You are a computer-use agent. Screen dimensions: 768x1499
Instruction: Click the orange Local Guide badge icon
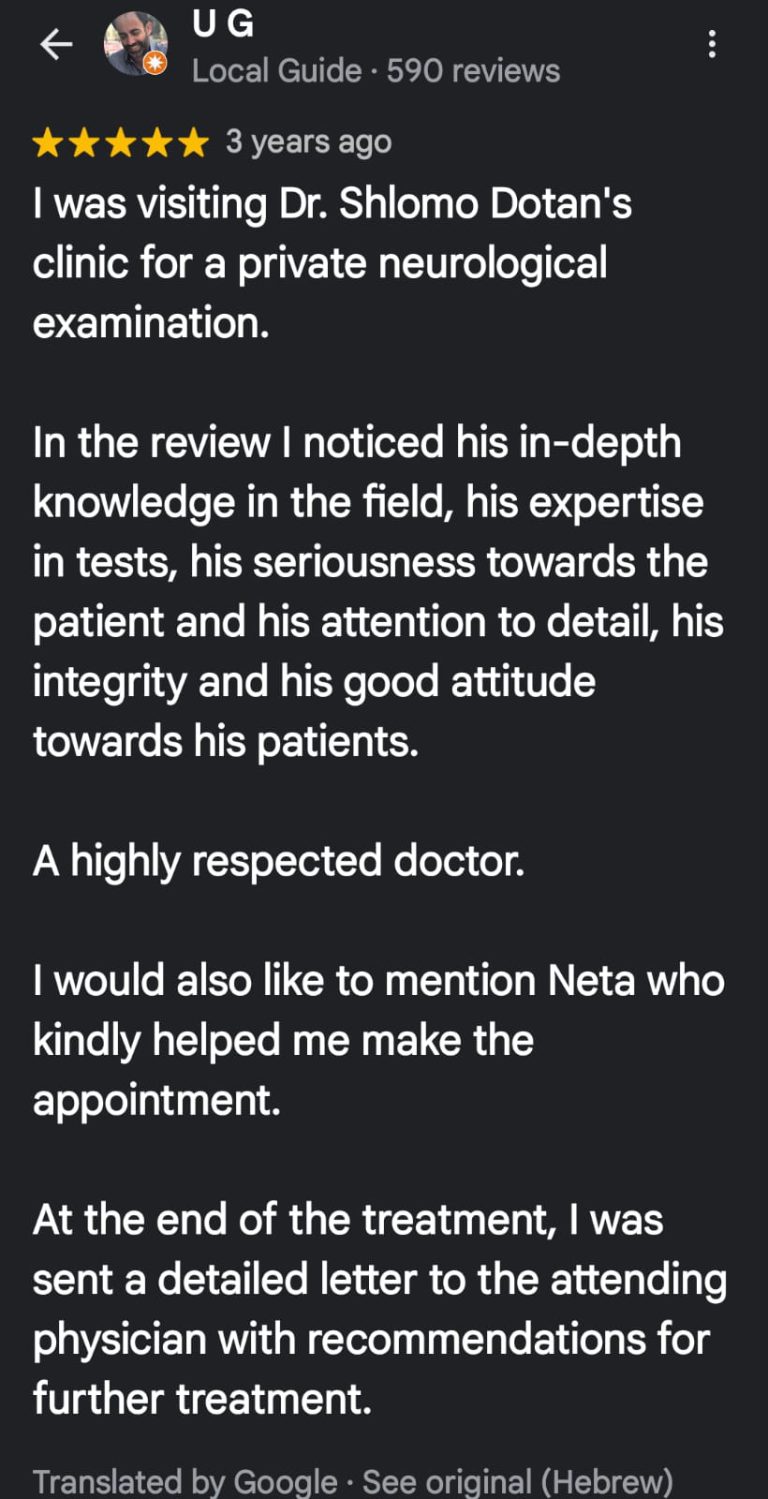coord(156,64)
